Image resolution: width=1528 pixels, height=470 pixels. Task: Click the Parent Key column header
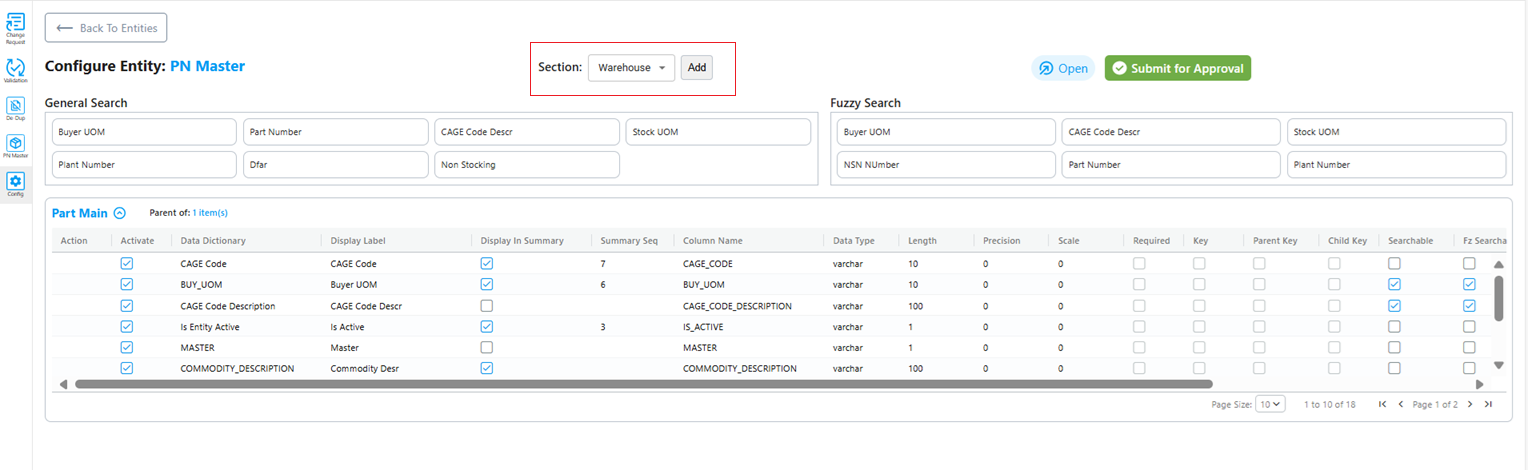(x=1275, y=240)
